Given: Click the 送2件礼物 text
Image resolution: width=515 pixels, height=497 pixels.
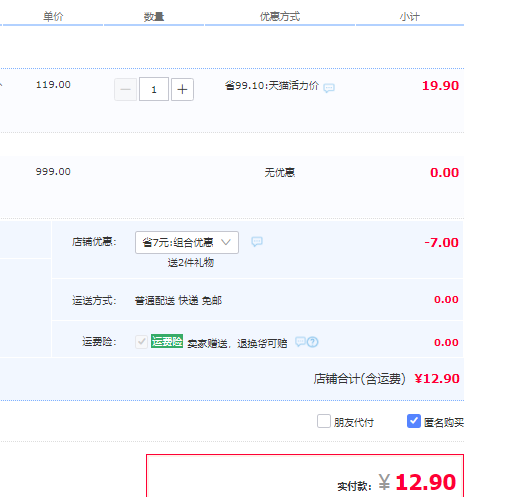Looking at the screenshot, I should click(190, 263).
